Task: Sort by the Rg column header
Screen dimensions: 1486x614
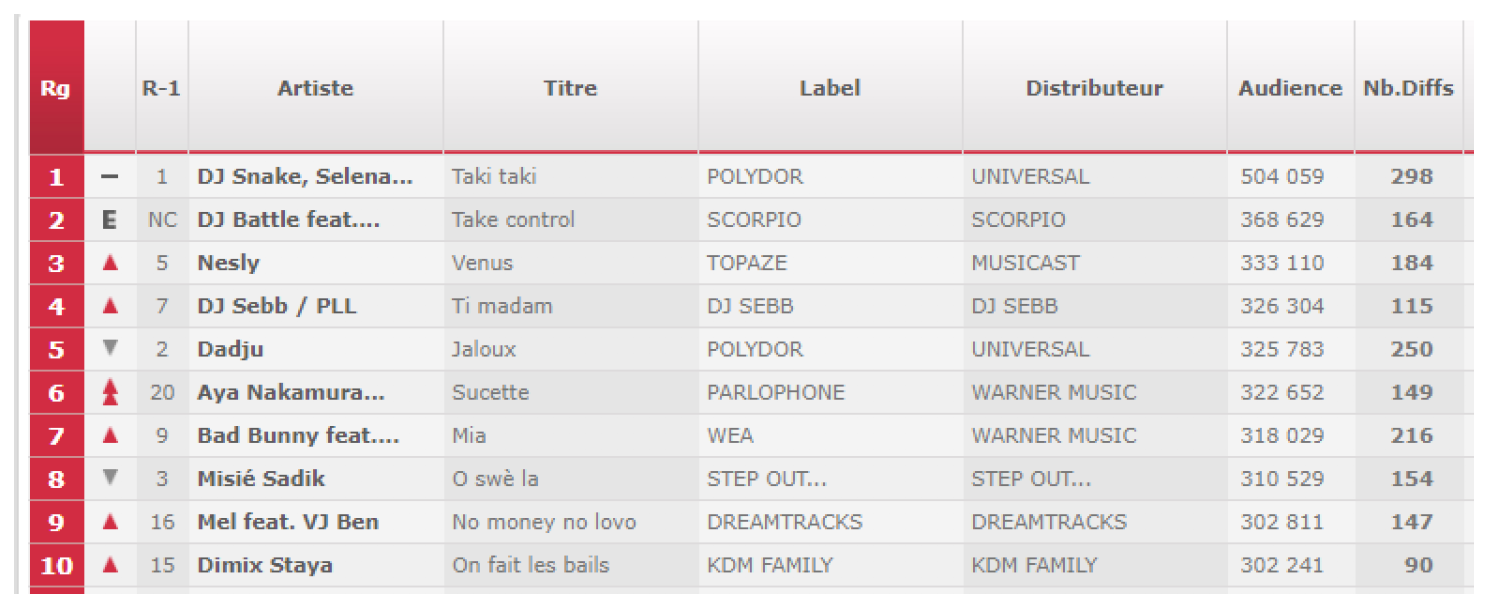Action: click(x=56, y=88)
